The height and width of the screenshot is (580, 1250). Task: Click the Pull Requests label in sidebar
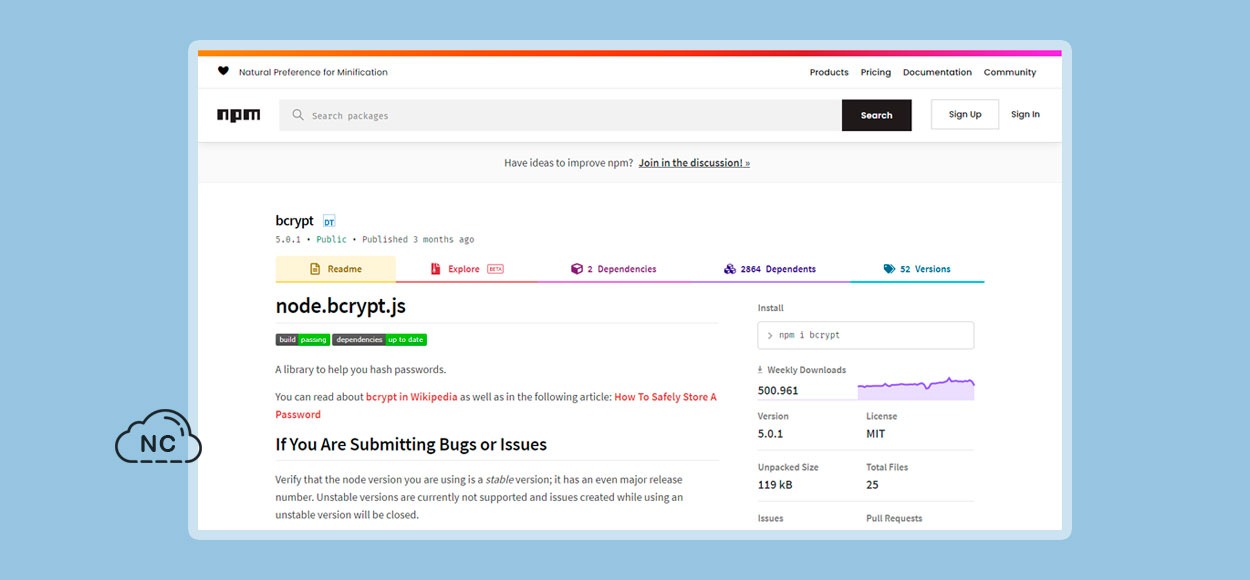(894, 518)
